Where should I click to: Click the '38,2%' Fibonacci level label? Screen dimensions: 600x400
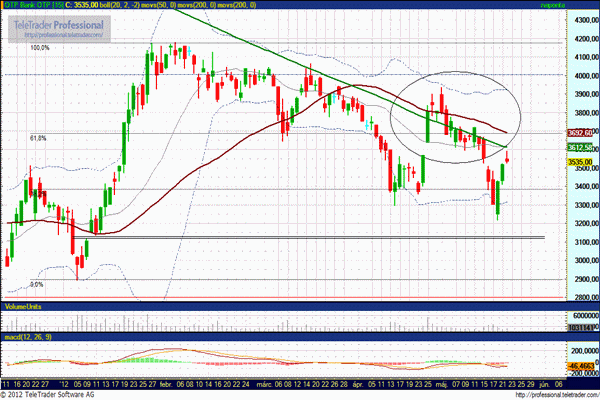38,194
